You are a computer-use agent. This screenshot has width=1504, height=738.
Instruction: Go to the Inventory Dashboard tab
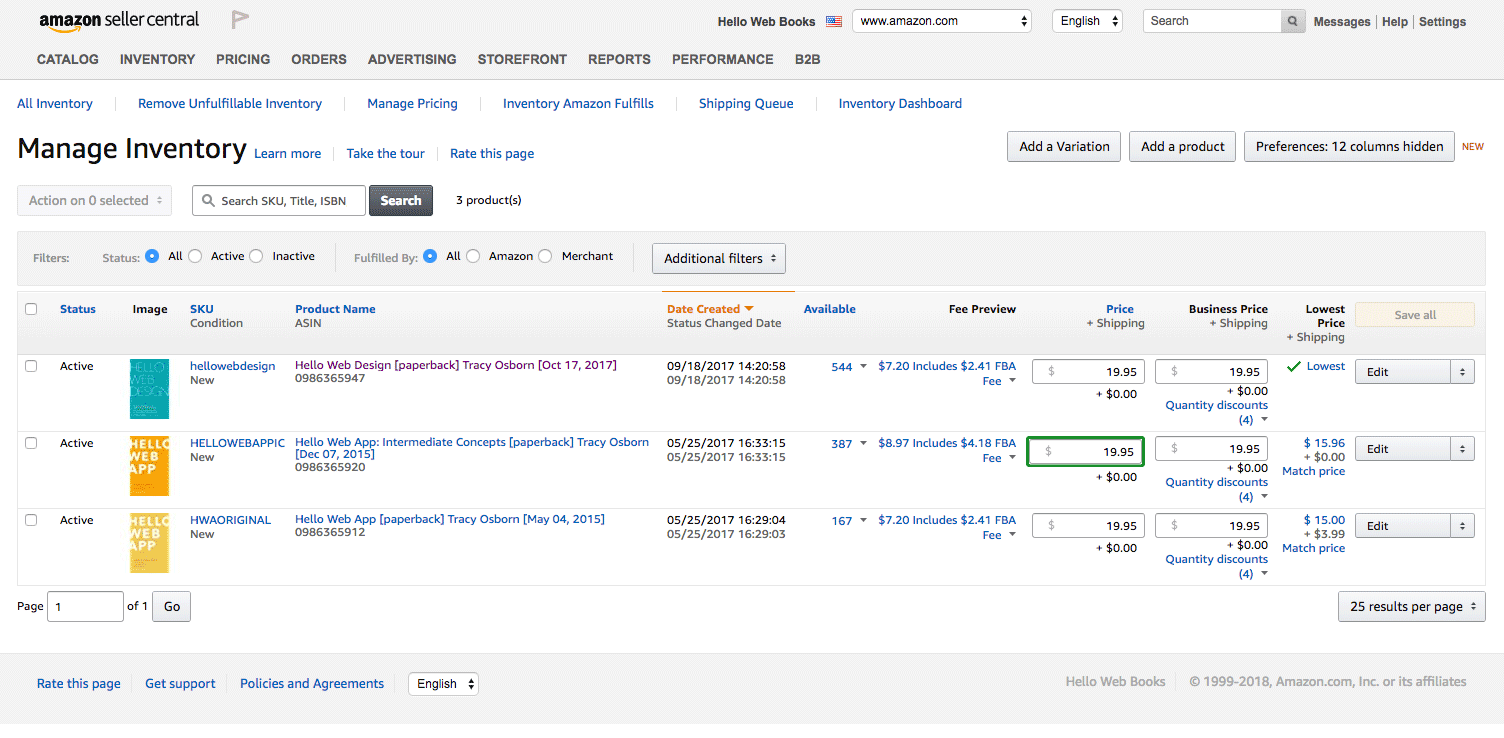point(900,103)
